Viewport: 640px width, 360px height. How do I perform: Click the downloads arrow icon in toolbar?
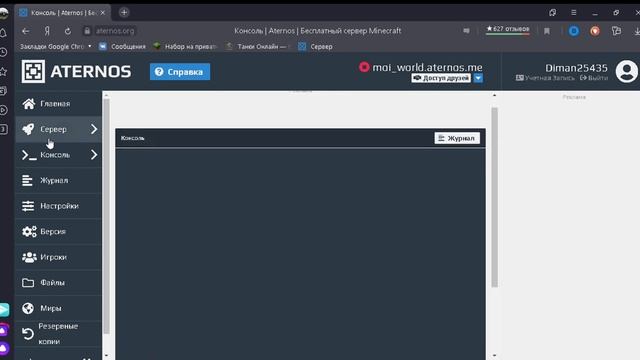[636, 31]
